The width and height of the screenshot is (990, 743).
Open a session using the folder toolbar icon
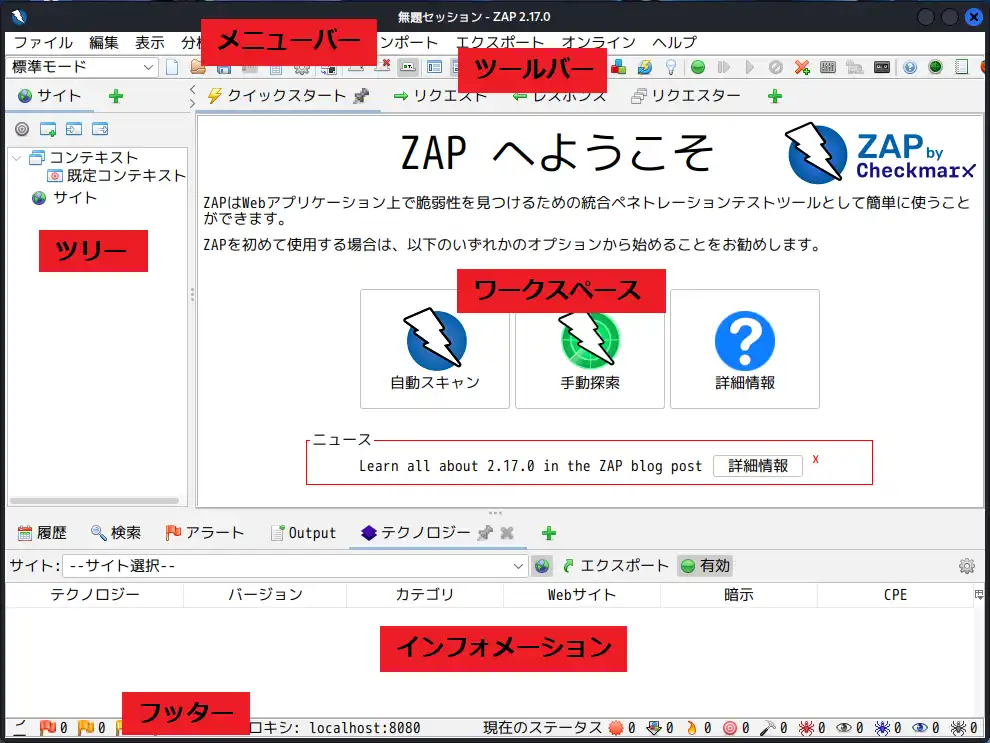coord(197,70)
